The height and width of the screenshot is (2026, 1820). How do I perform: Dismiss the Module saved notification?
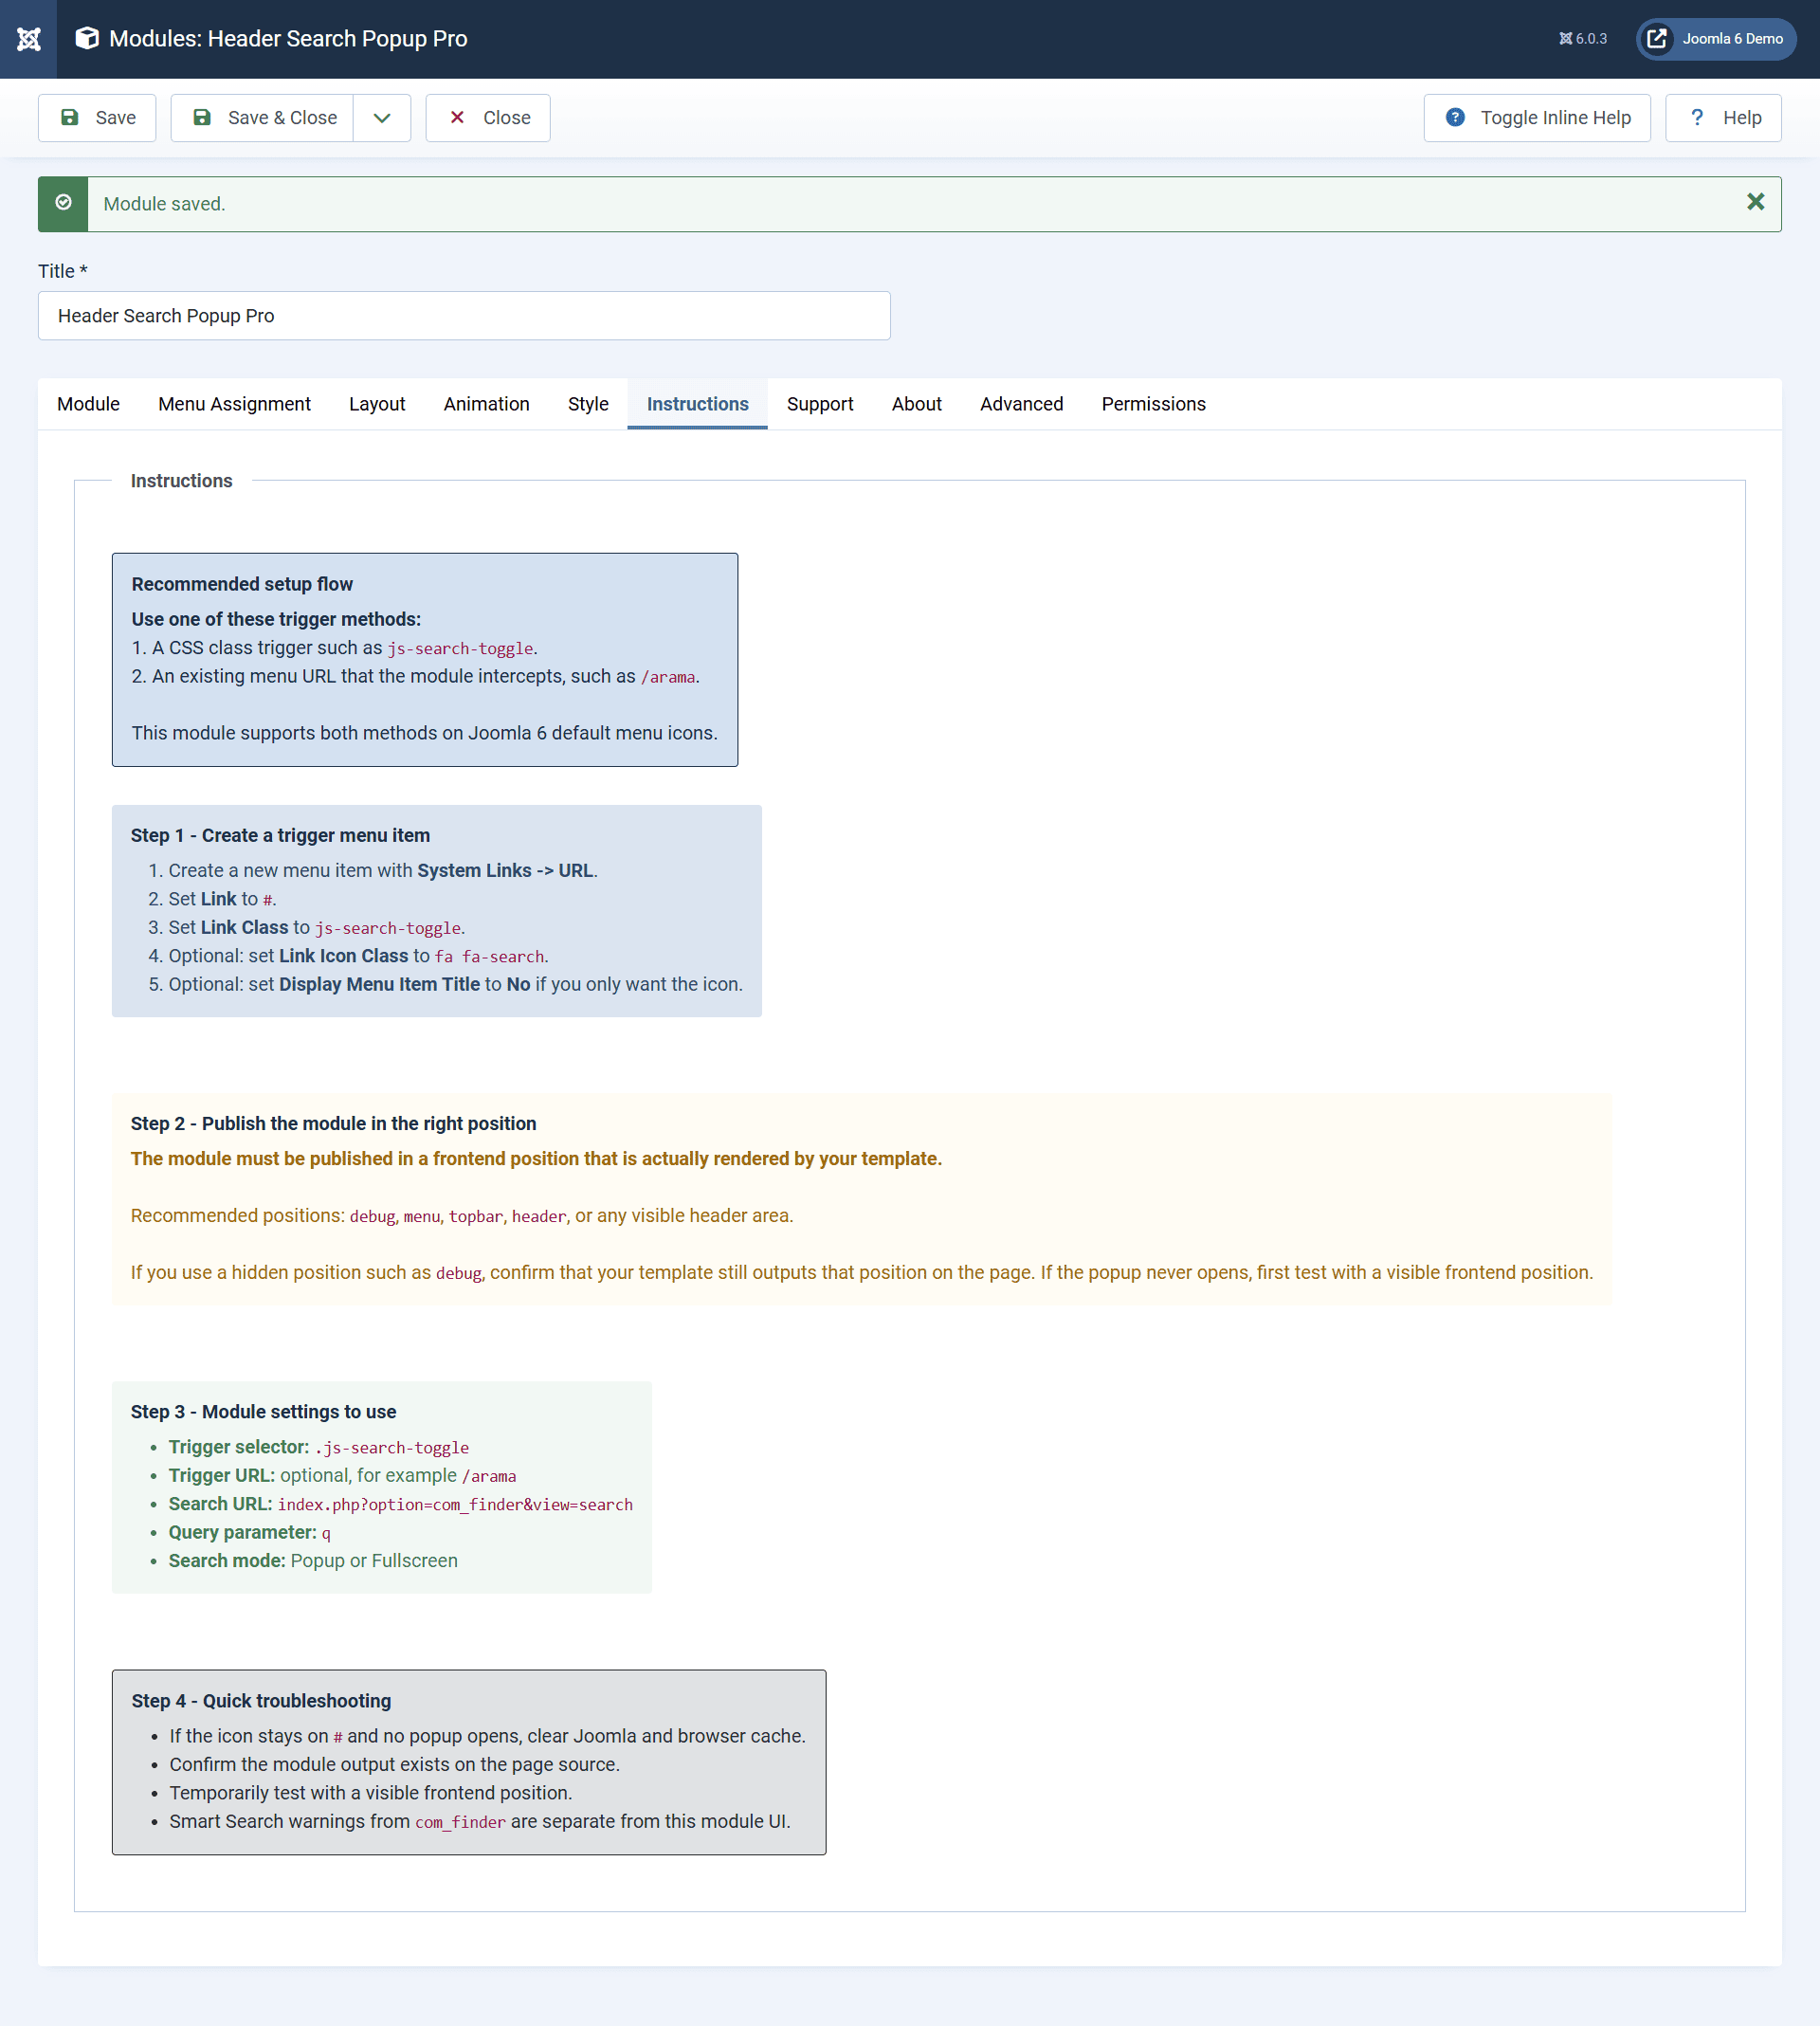point(1755,202)
